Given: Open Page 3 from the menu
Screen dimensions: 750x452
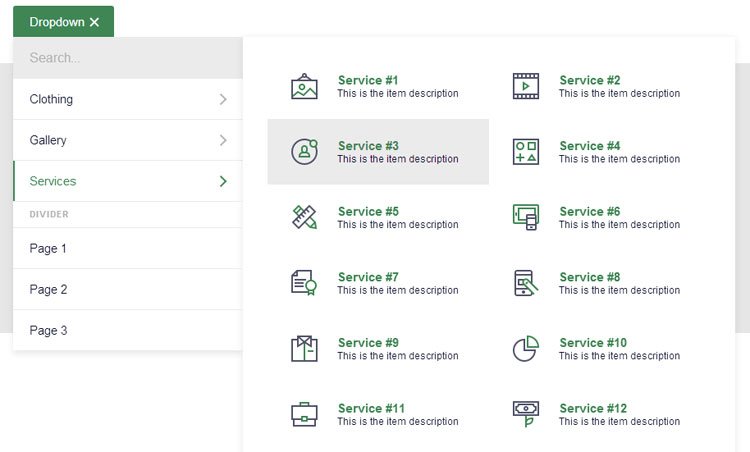Looking at the screenshot, I should 128,330.
